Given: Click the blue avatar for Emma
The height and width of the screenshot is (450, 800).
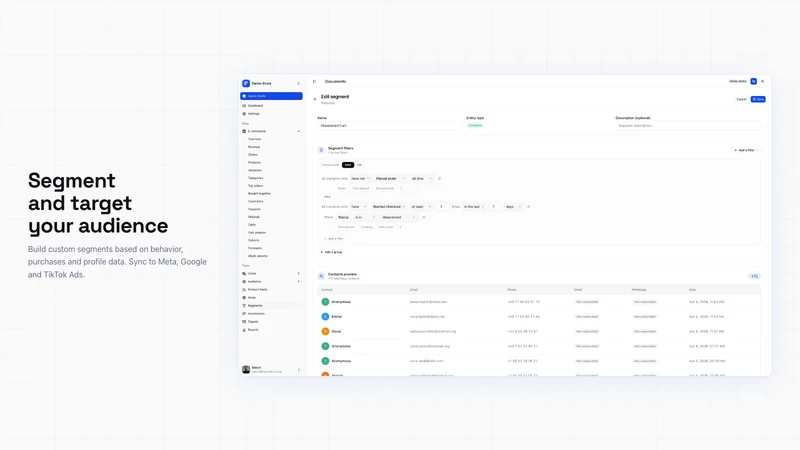Looking at the screenshot, I should [325, 317].
